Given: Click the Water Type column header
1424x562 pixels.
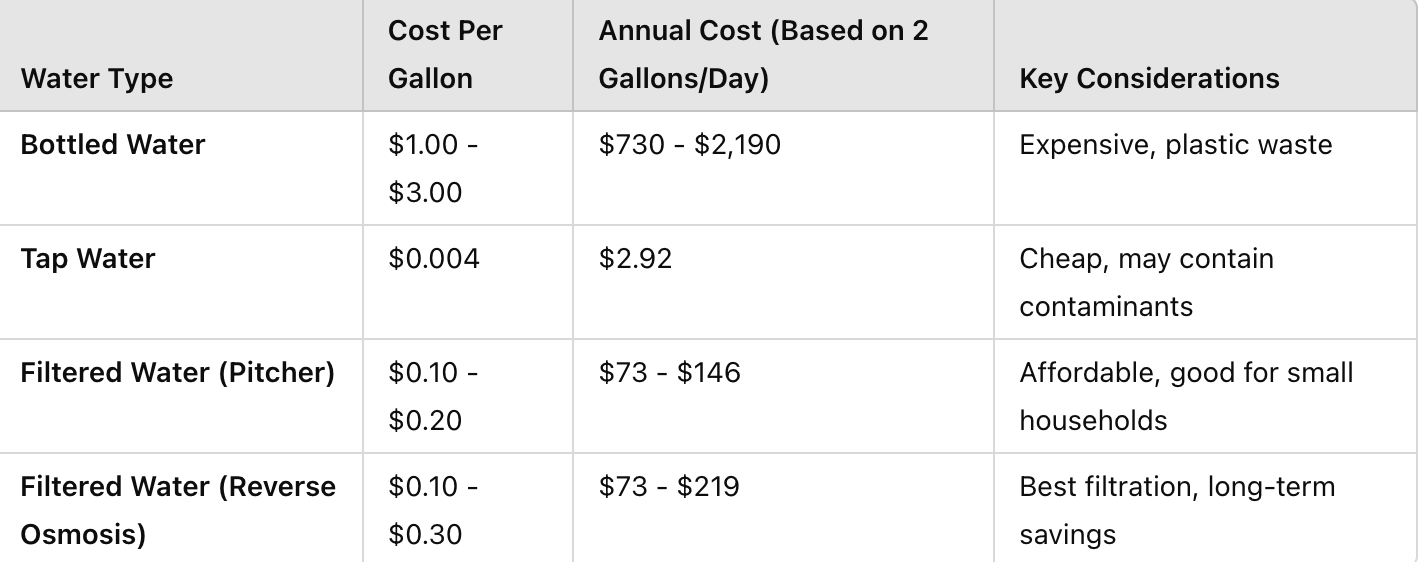Looking at the screenshot, I should tap(97, 79).
